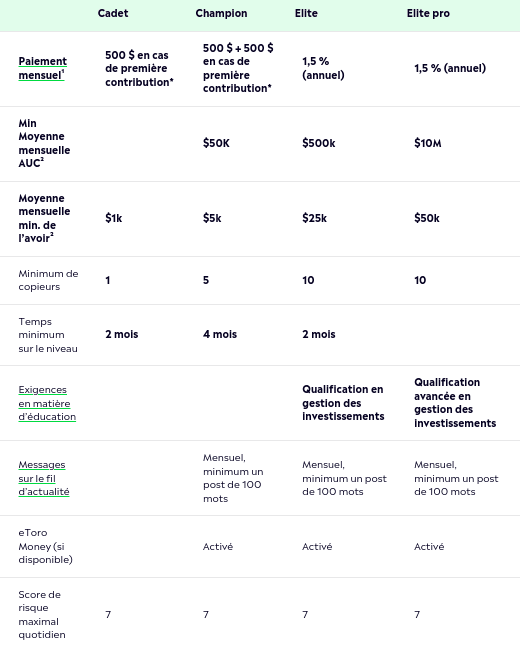Select the 4 mois Champion minimum time

click(220, 334)
